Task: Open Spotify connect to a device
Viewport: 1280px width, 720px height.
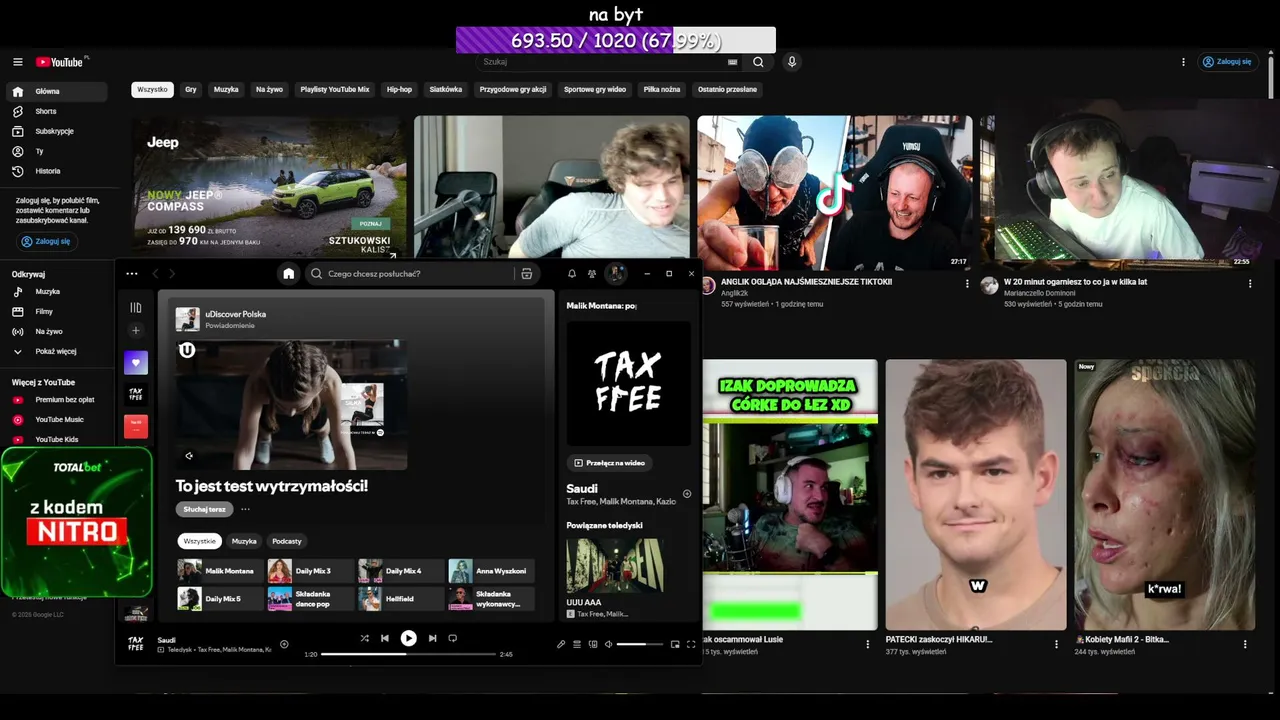Action: [593, 644]
